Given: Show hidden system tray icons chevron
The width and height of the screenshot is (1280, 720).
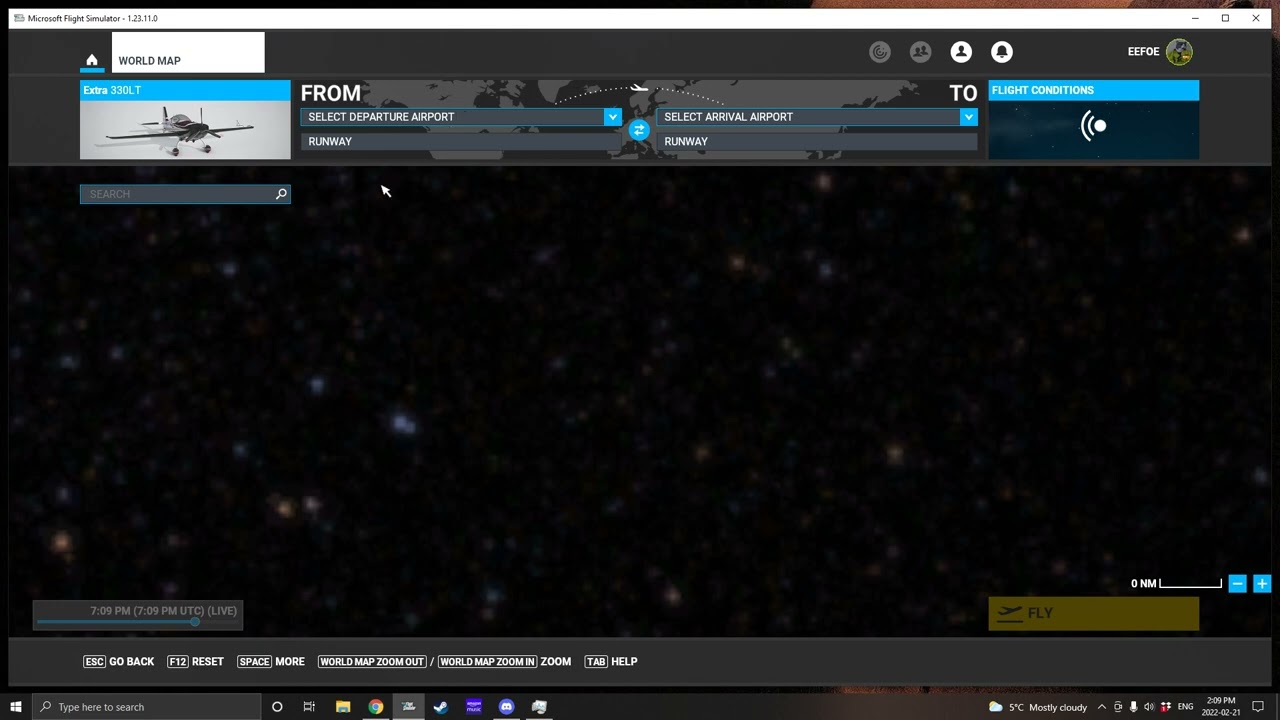Looking at the screenshot, I should coord(1102,707).
